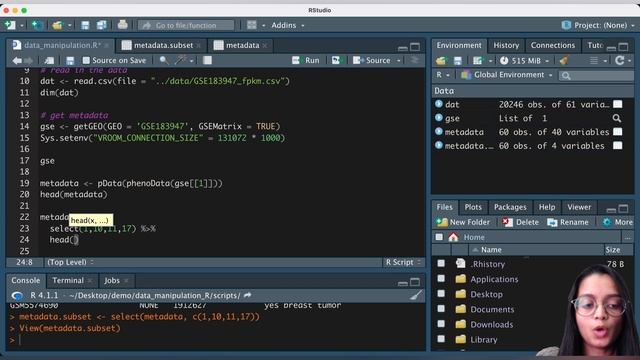Open the Import Dataset menu
This screenshot has height=360, width=640.
click(478, 61)
